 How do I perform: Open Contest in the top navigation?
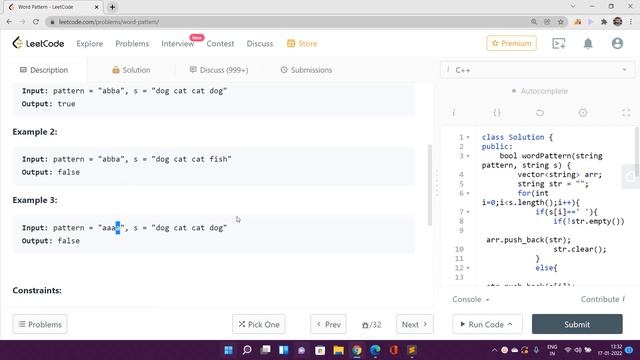tap(220, 44)
